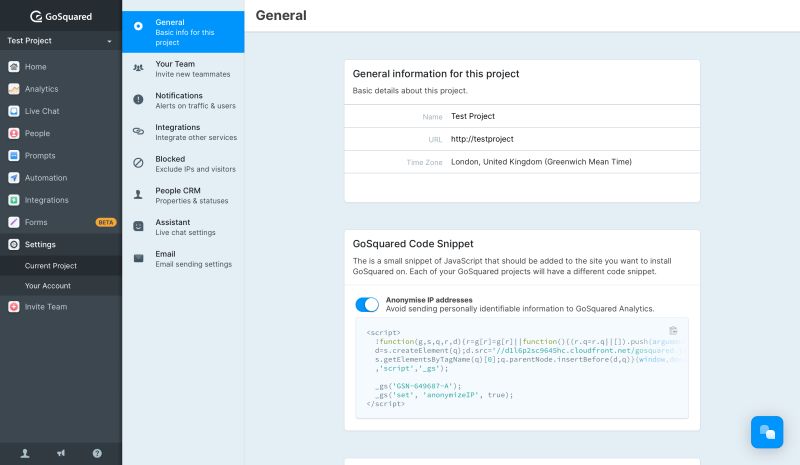Image resolution: width=800 pixels, height=465 pixels.
Task: Click inside the code snippet box
Action: [522, 368]
